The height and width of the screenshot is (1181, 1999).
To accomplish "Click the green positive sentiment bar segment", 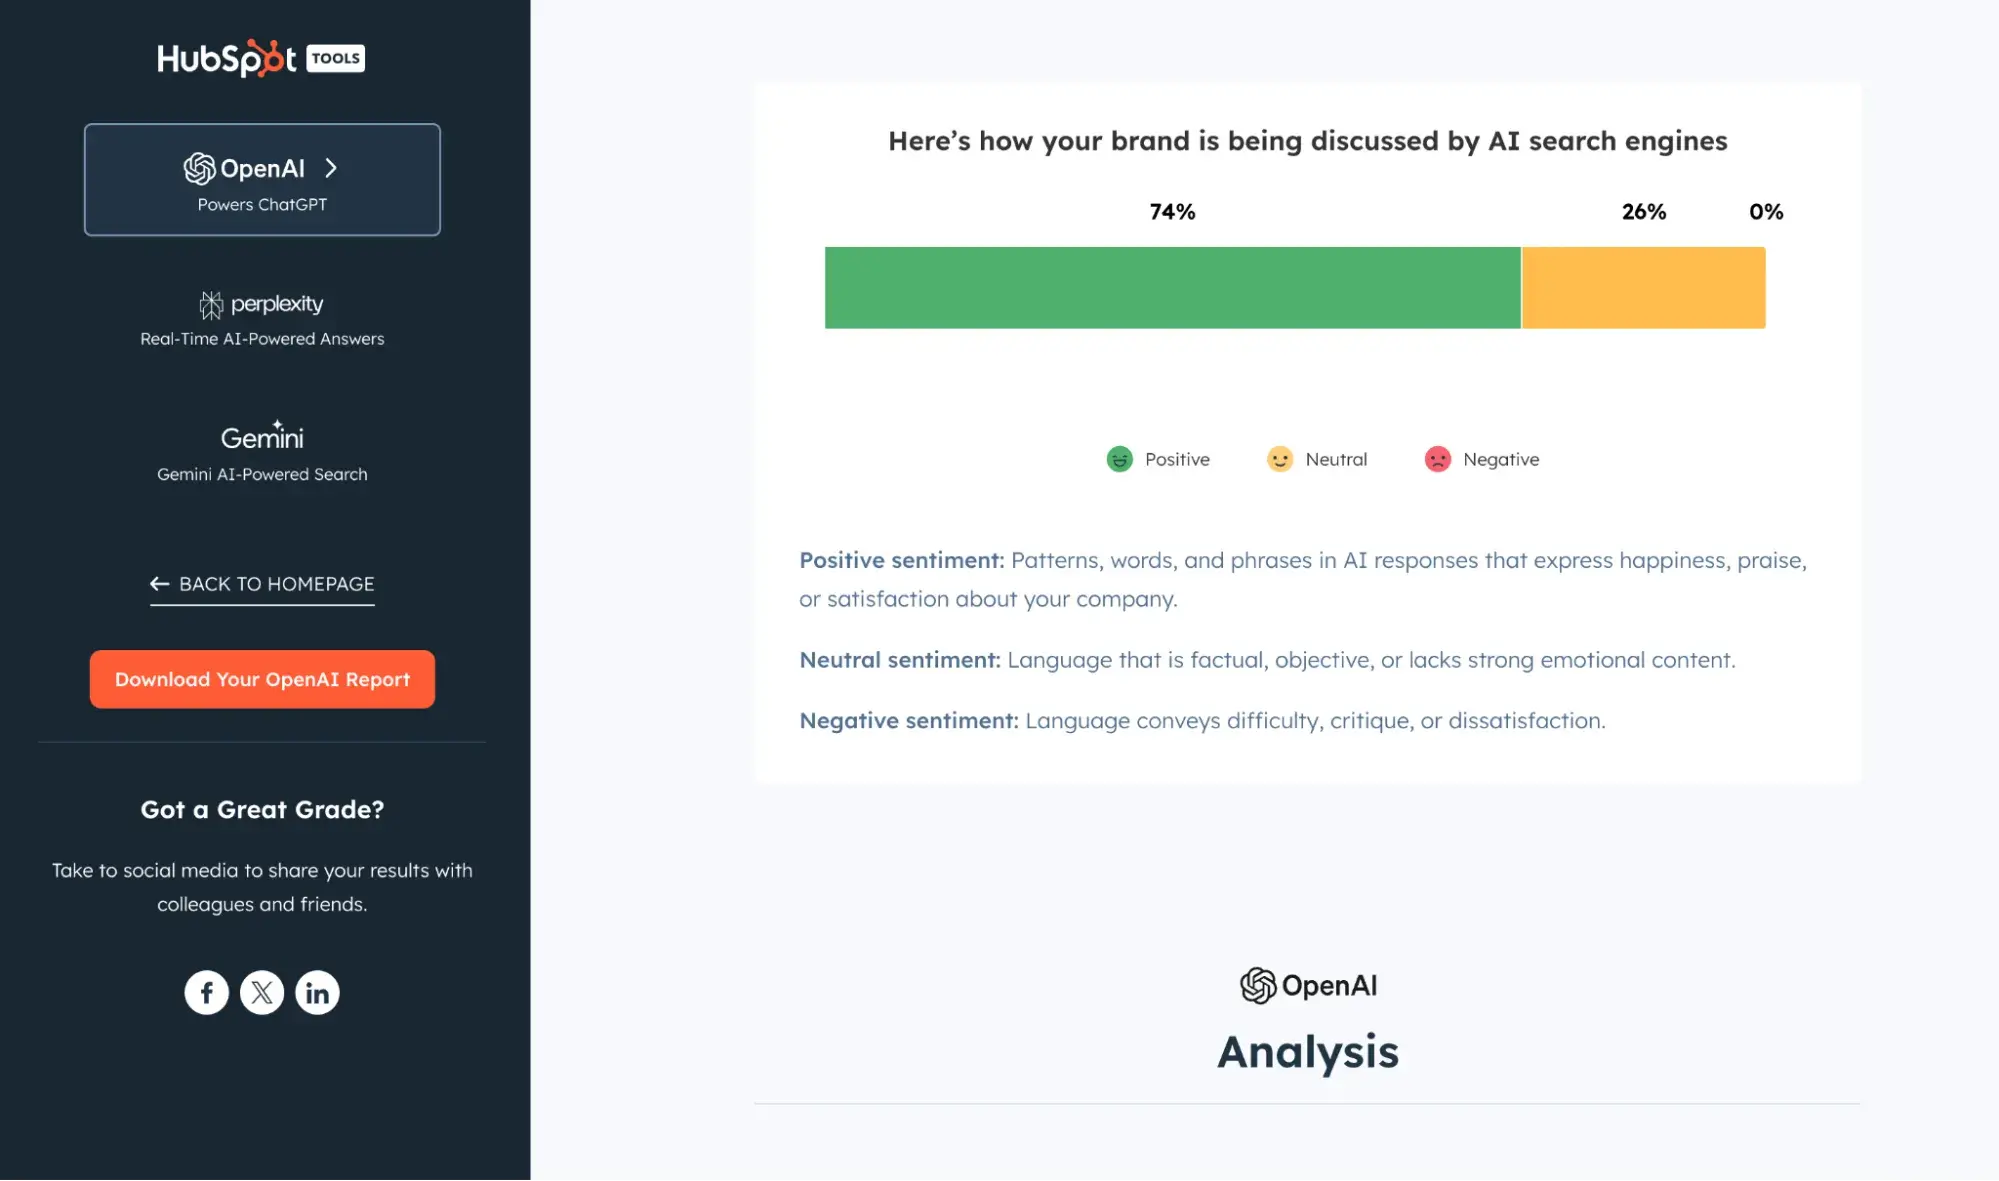I will [1172, 288].
